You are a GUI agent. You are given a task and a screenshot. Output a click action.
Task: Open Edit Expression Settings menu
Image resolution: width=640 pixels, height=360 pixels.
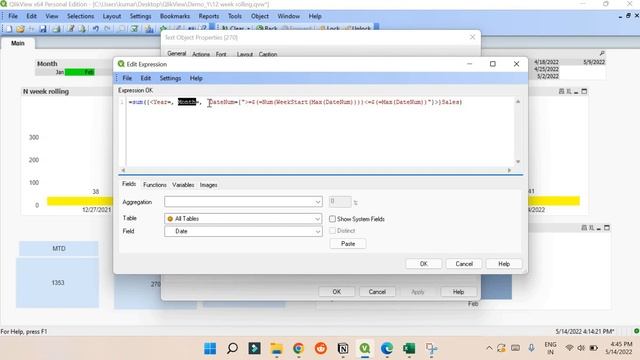(170, 78)
